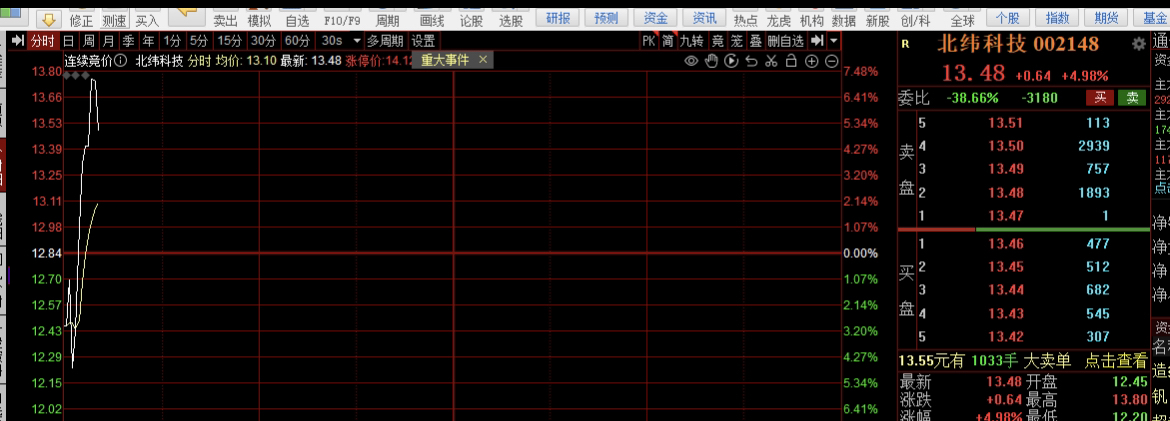Click the 期货 futures button

tap(1106, 18)
